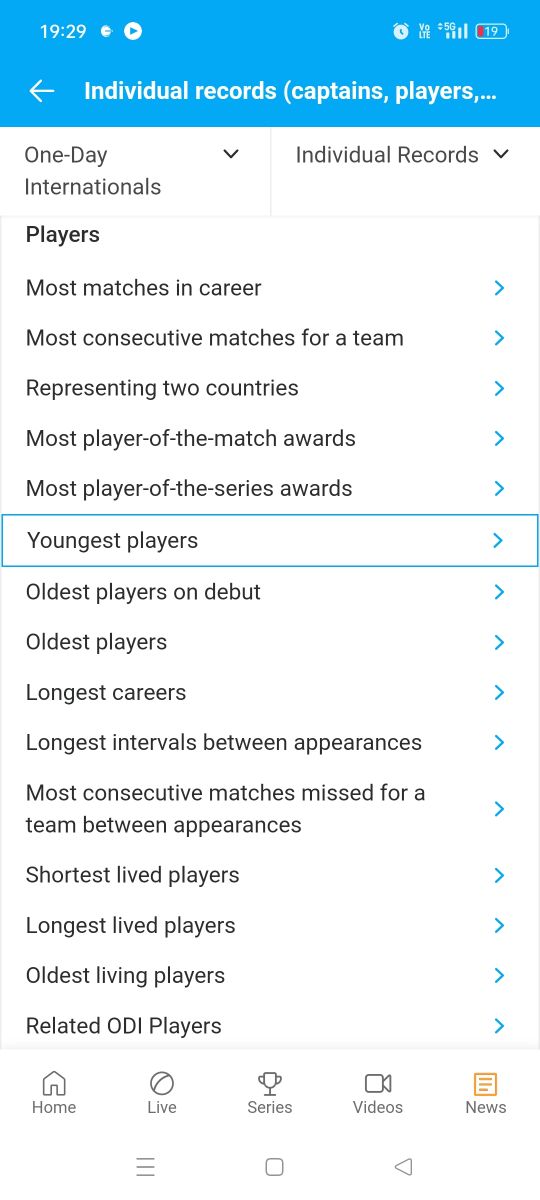Select Representing two countries entry
This screenshot has width=540, height=1200.
[x=270, y=388]
